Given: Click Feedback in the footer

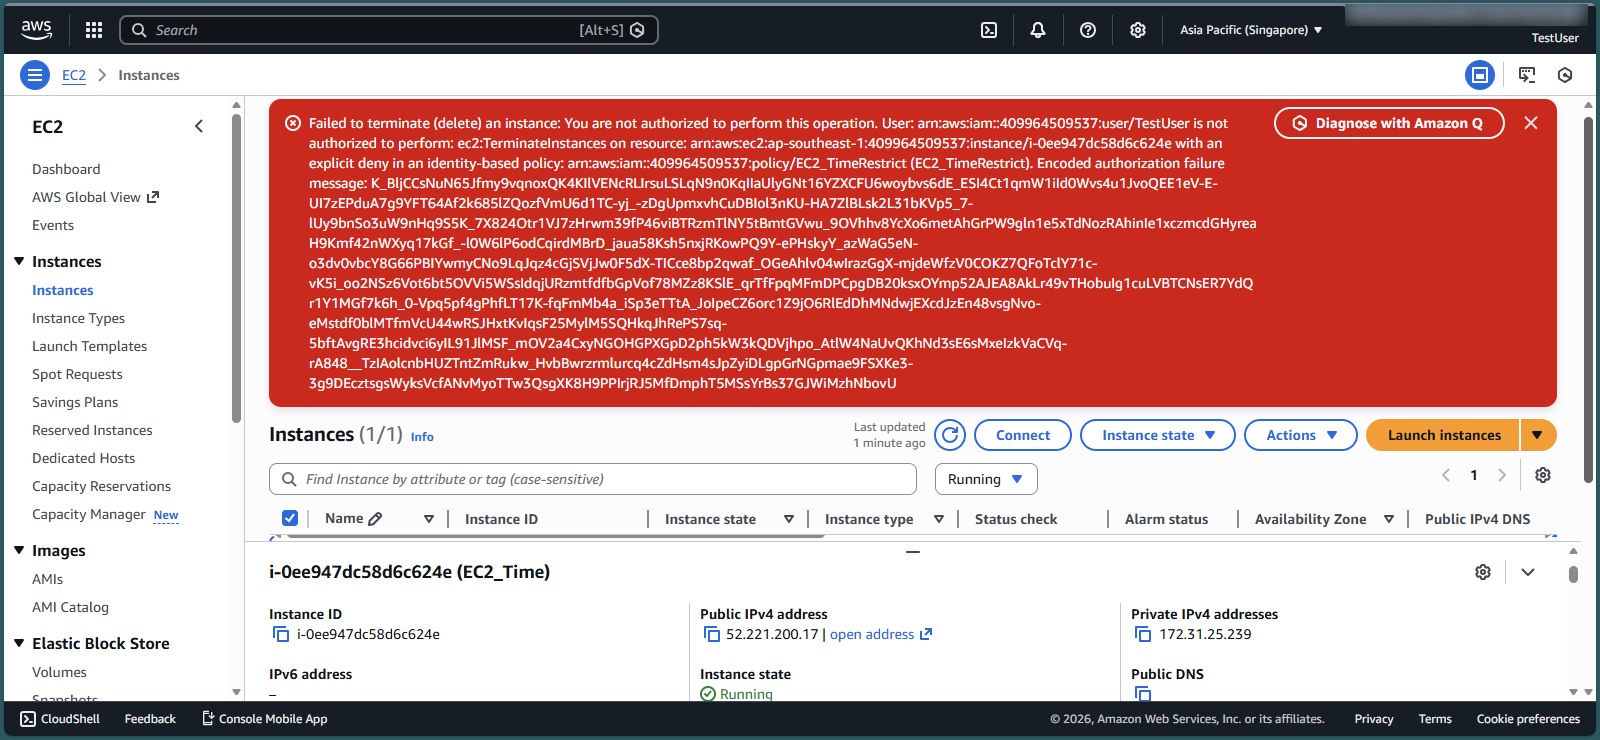Looking at the screenshot, I should [150, 719].
